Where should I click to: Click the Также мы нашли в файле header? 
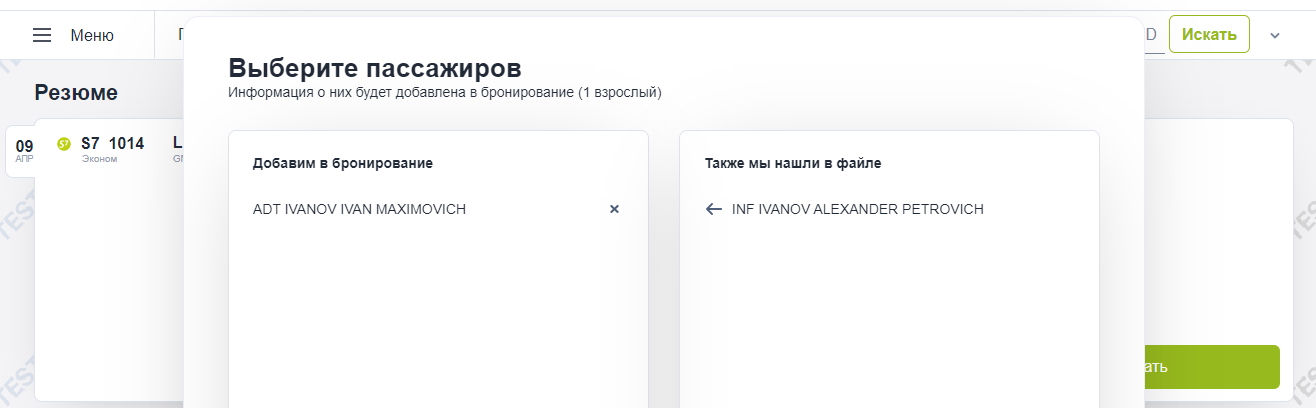point(792,162)
